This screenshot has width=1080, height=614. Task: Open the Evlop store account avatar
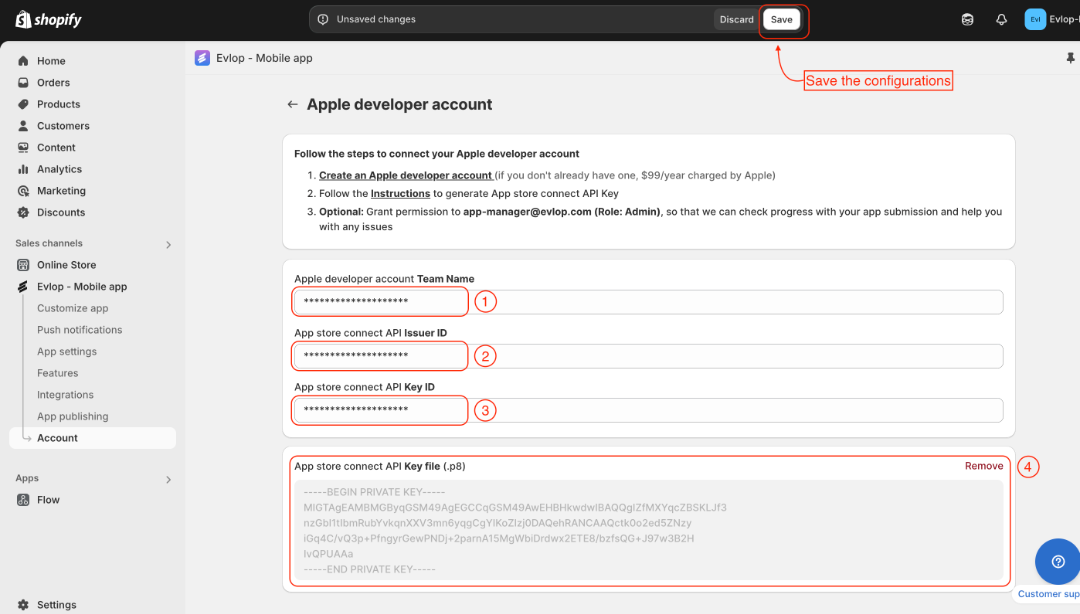[x=1035, y=19]
